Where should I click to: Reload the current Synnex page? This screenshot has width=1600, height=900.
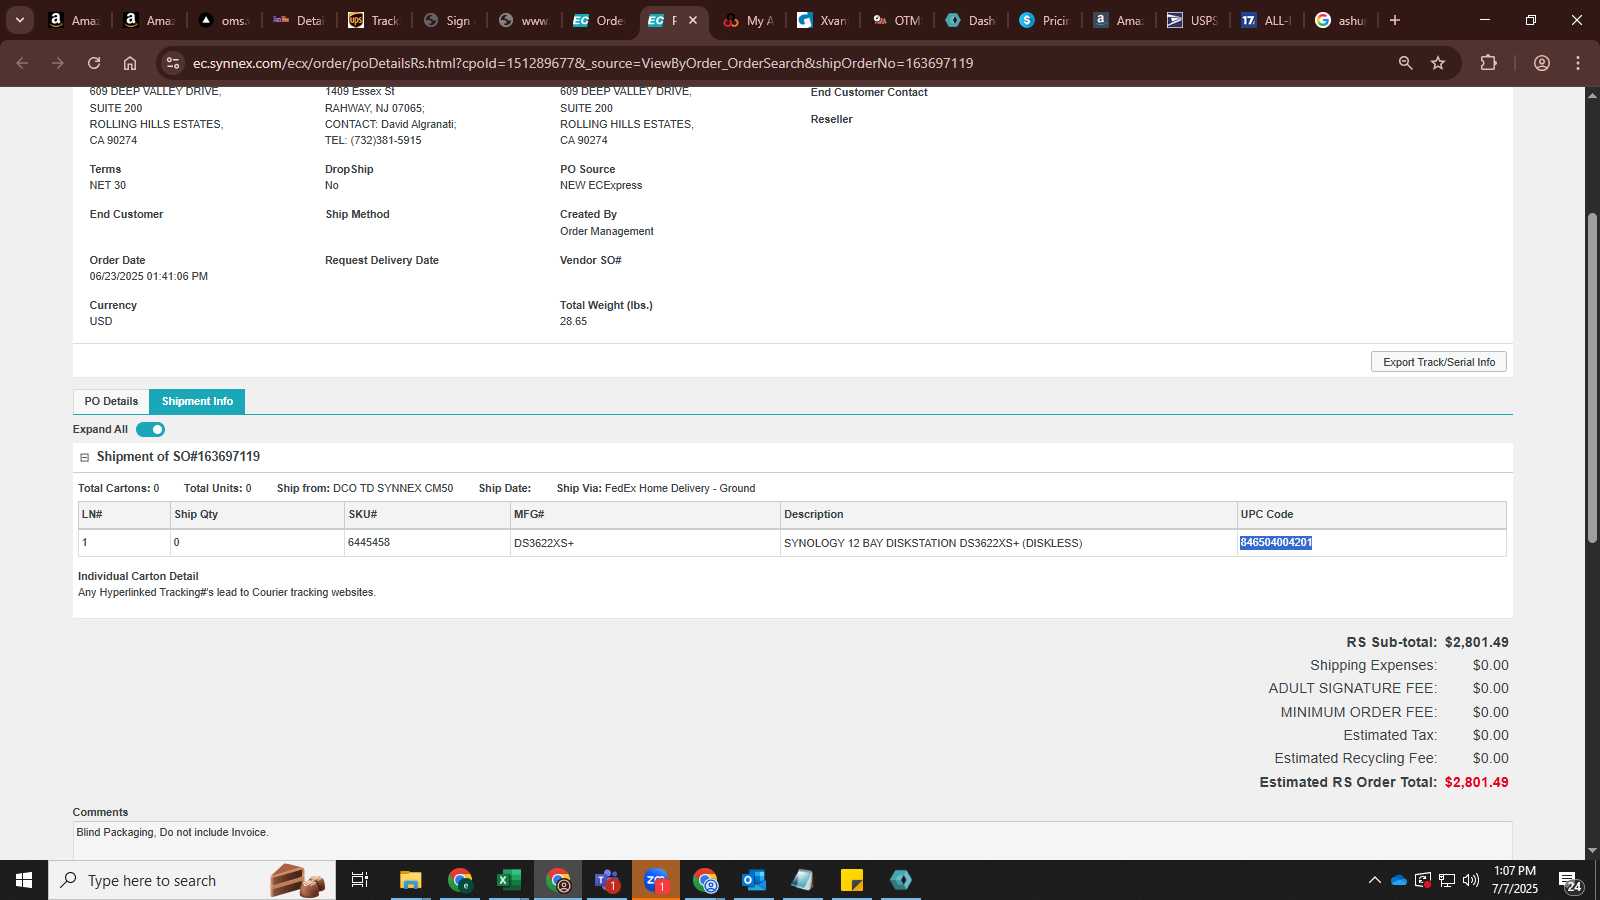click(94, 63)
